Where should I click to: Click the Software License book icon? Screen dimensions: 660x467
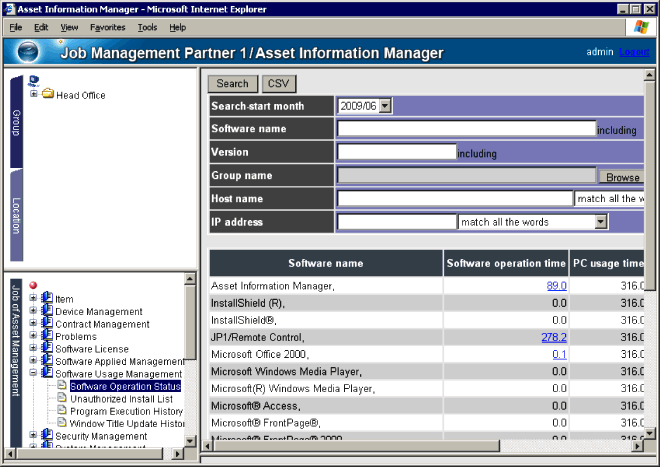point(46,349)
